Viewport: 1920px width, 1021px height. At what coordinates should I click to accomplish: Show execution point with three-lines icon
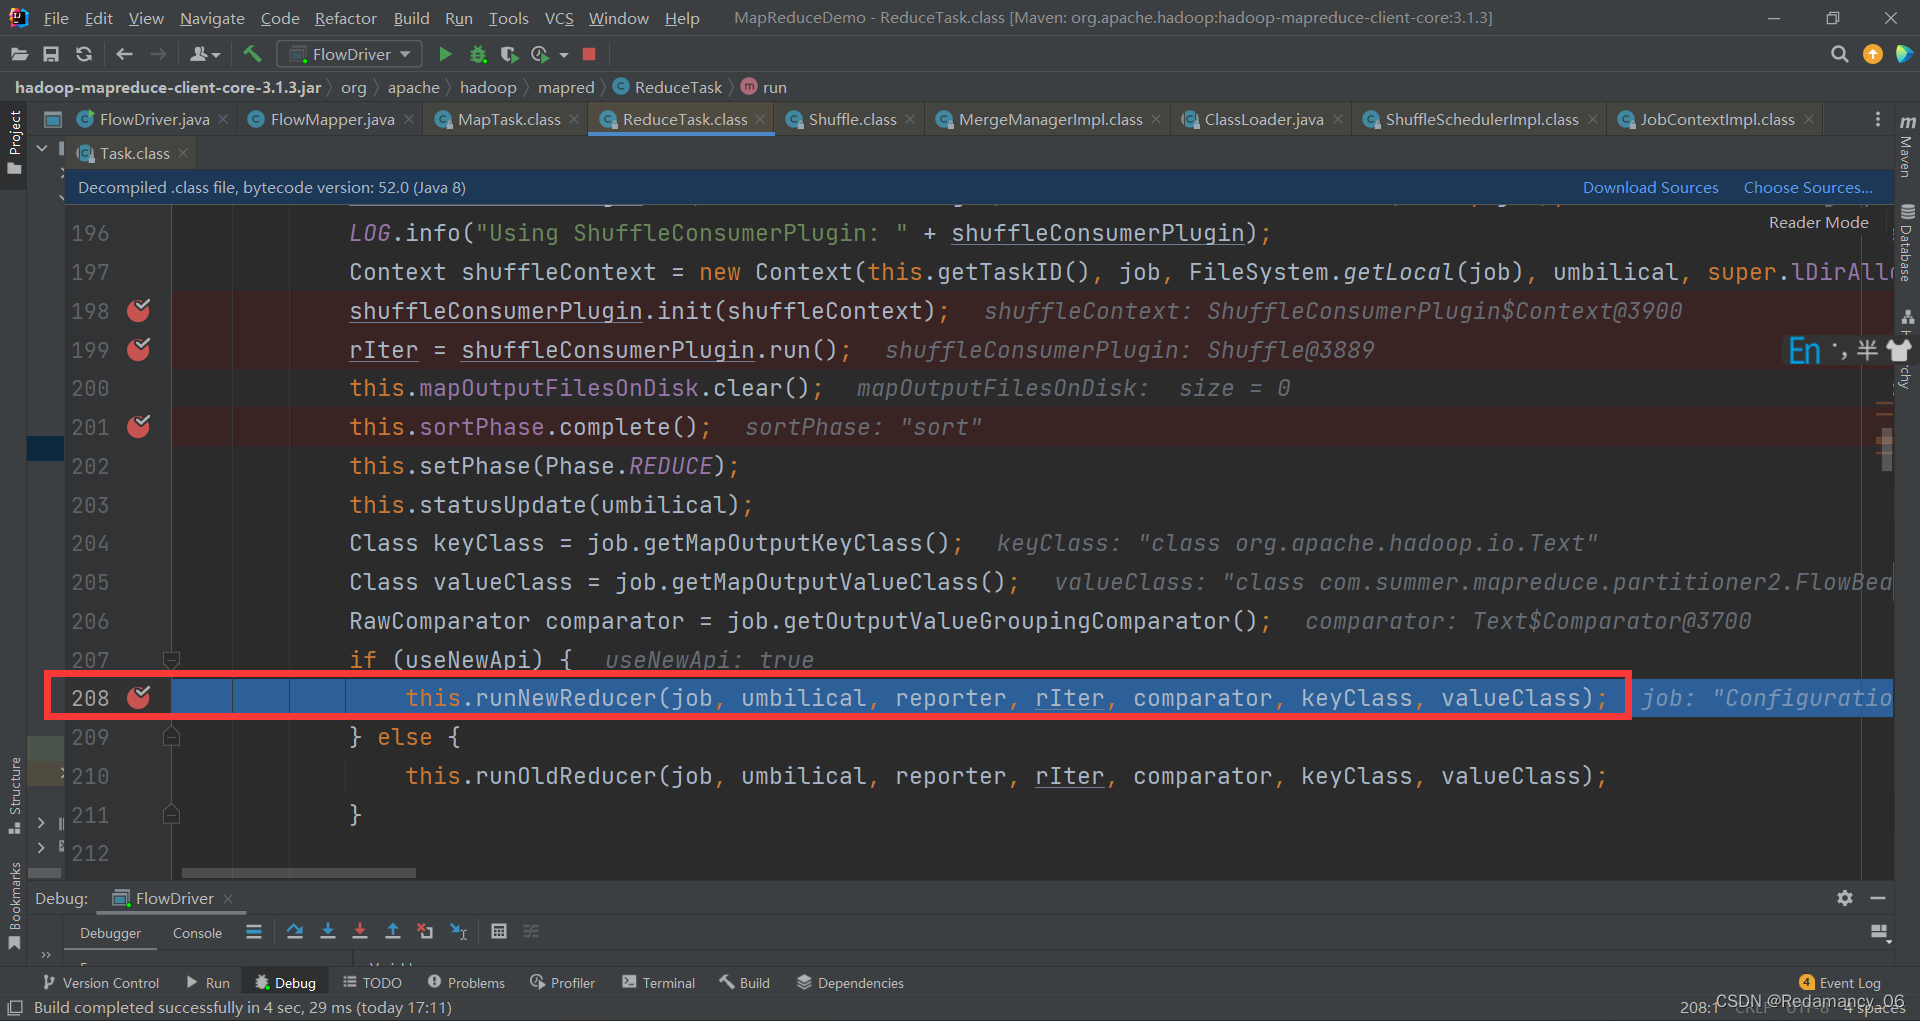254,931
